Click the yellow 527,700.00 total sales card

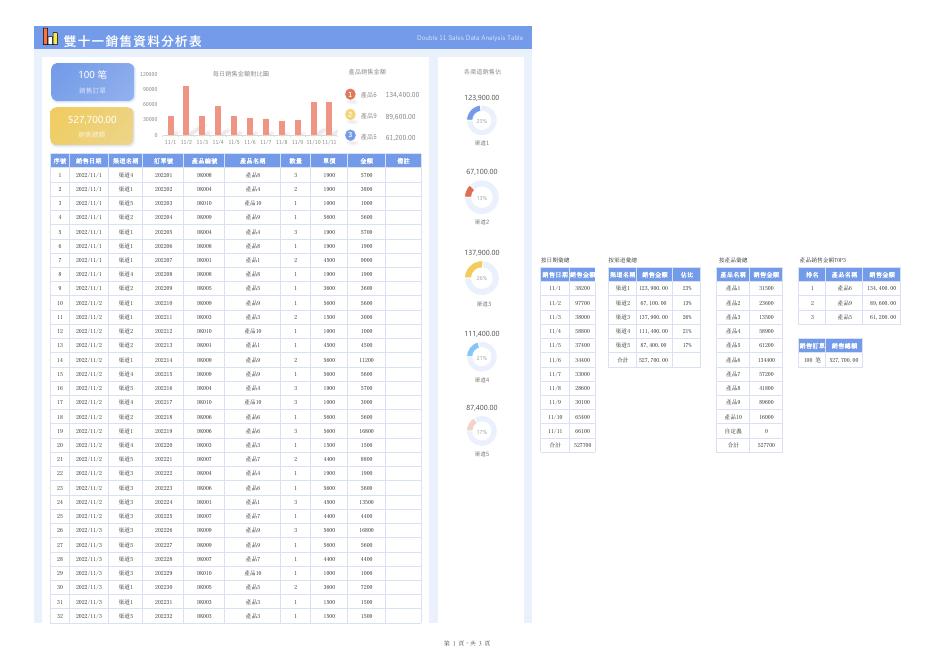point(92,126)
